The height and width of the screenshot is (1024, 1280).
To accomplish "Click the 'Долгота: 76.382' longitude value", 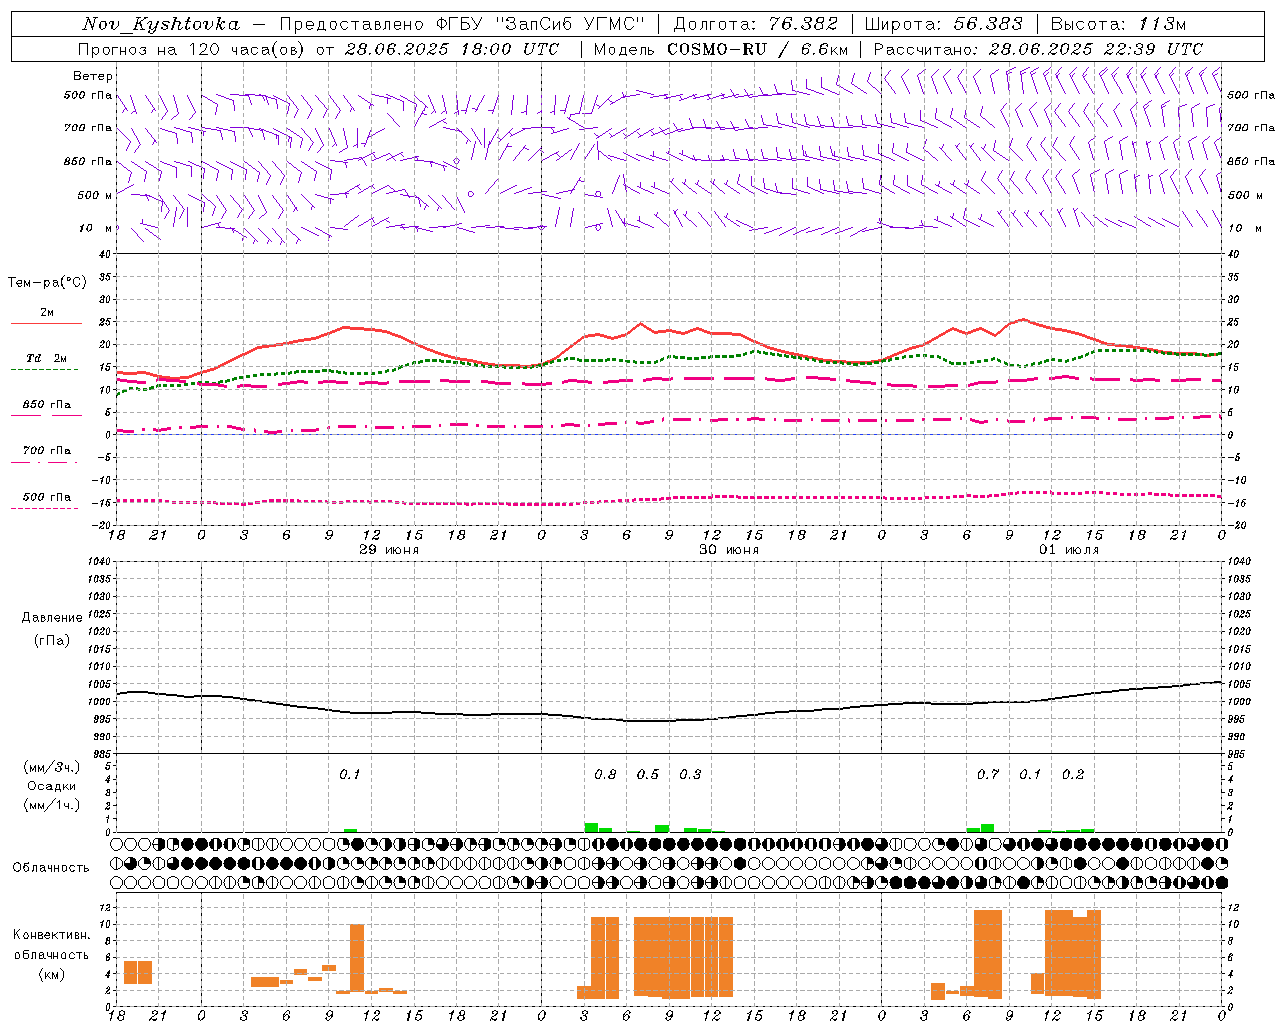I will (756, 24).
